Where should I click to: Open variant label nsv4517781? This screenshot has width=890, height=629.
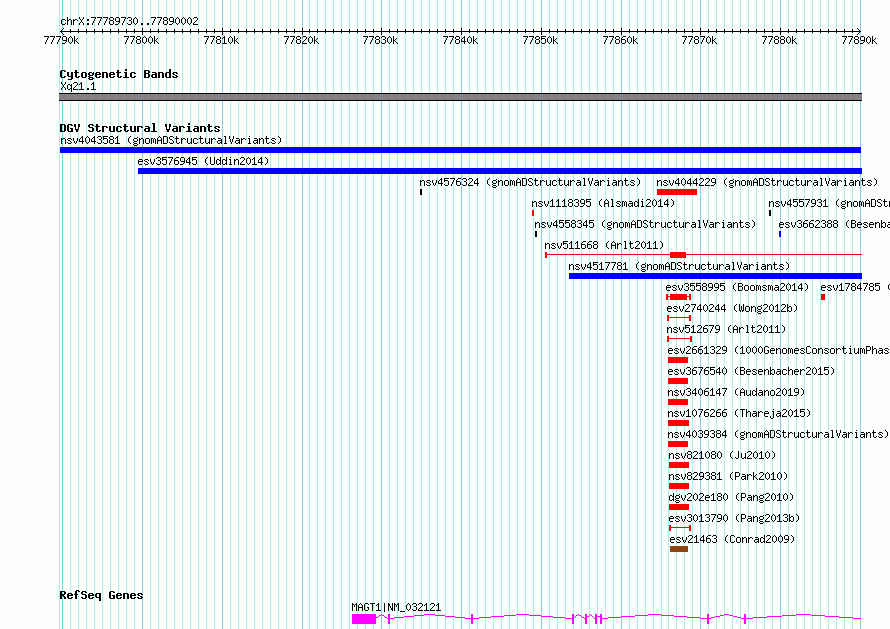click(679, 266)
